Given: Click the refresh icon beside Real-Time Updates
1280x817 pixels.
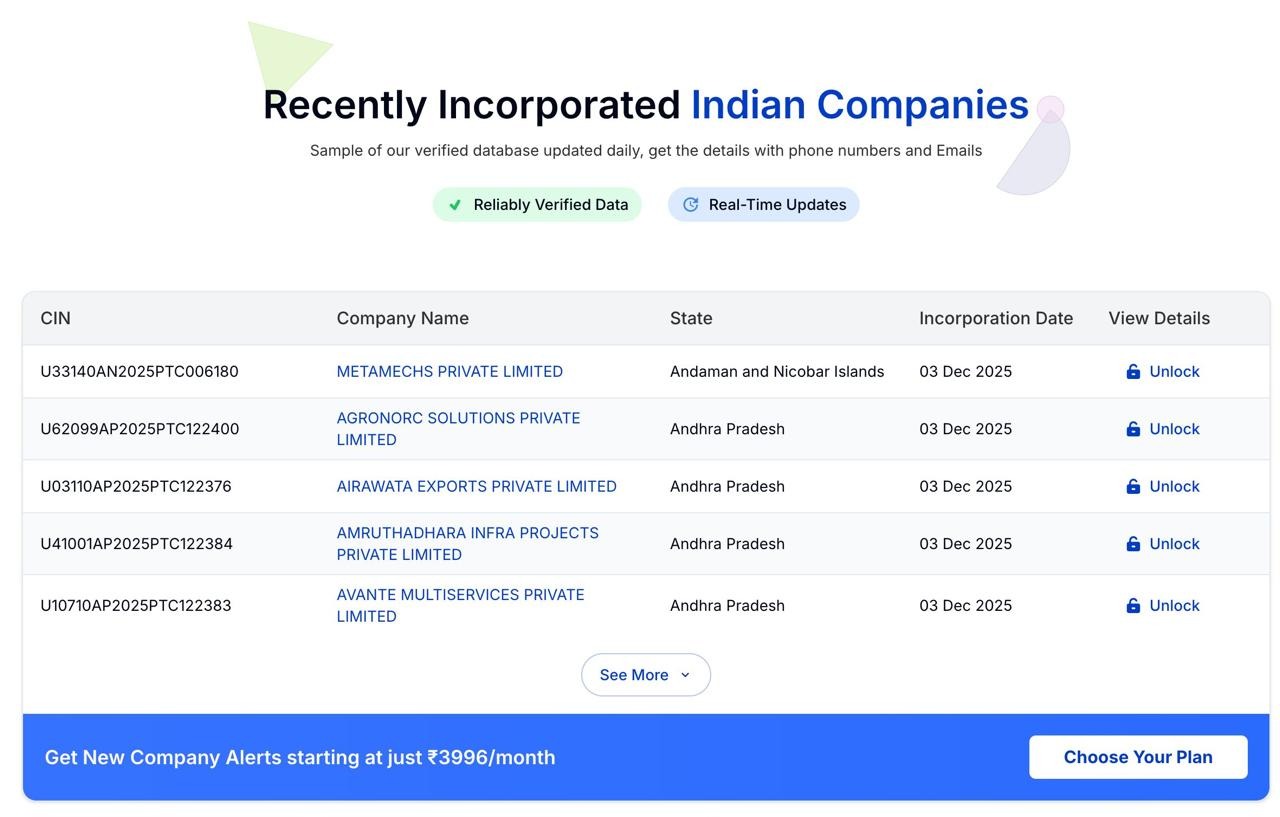Looking at the screenshot, I should tap(690, 205).
